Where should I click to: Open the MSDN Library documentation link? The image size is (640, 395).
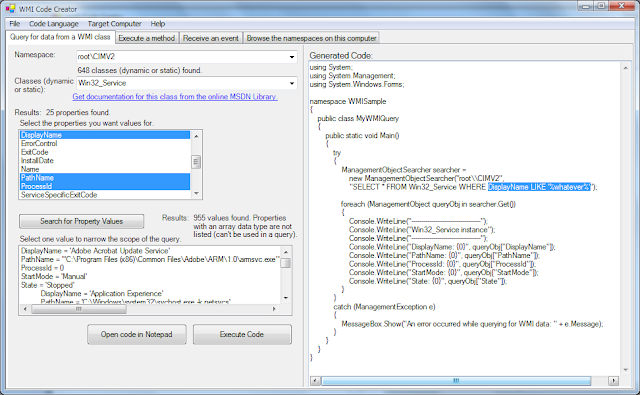click(175, 97)
